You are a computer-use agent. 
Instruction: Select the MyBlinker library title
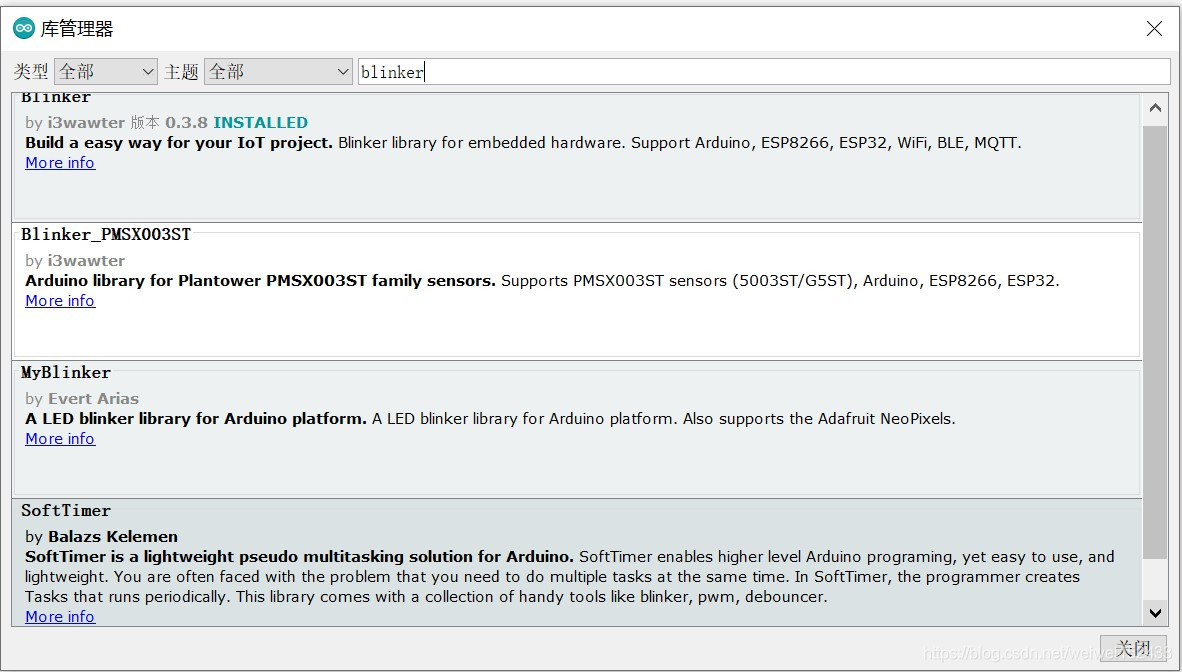(x=66, y=373)
